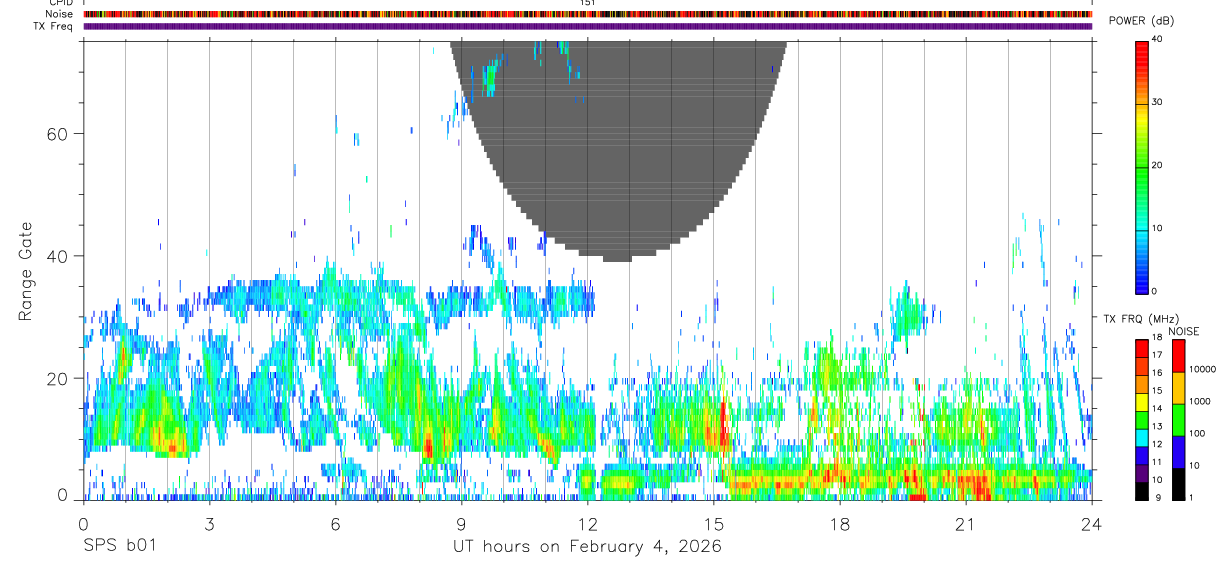Click the NOISE legend title

tap(1183, 331)
